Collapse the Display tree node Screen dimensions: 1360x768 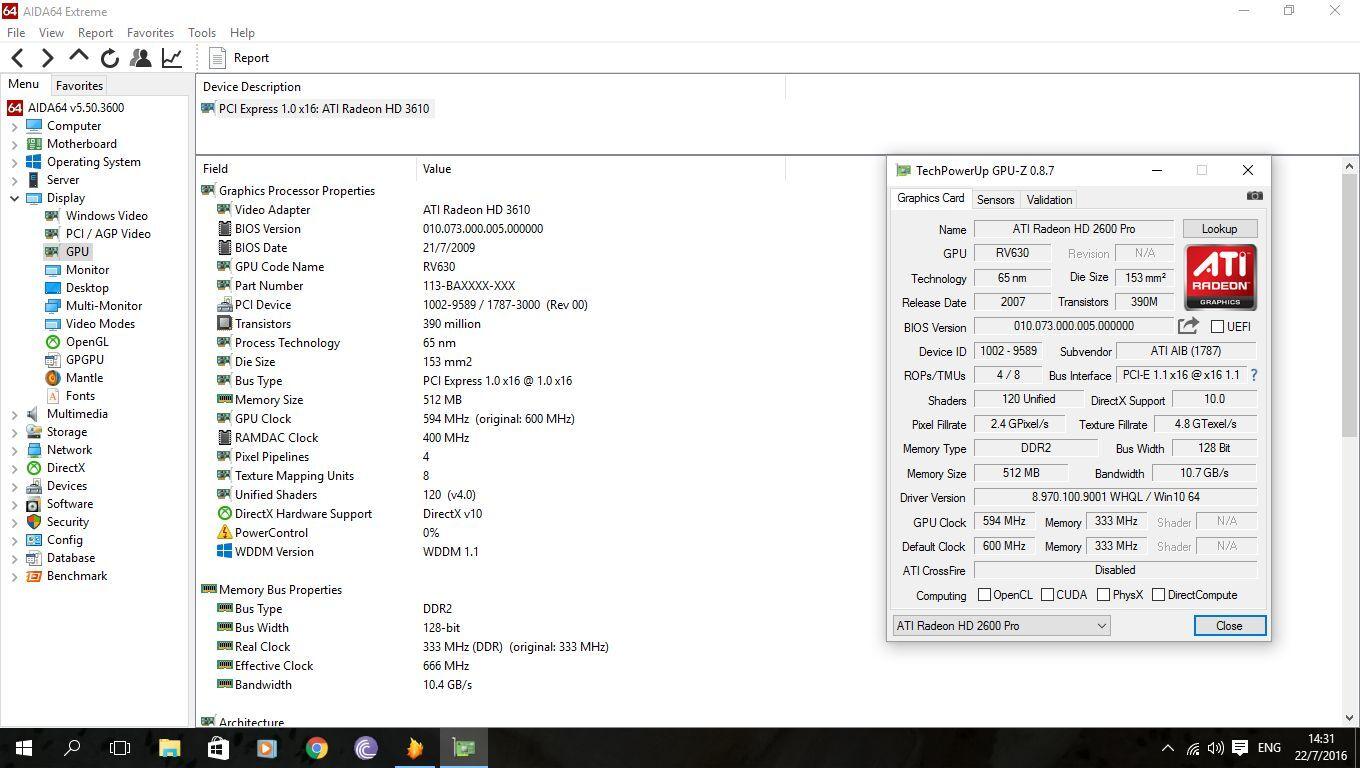(15, 198)
